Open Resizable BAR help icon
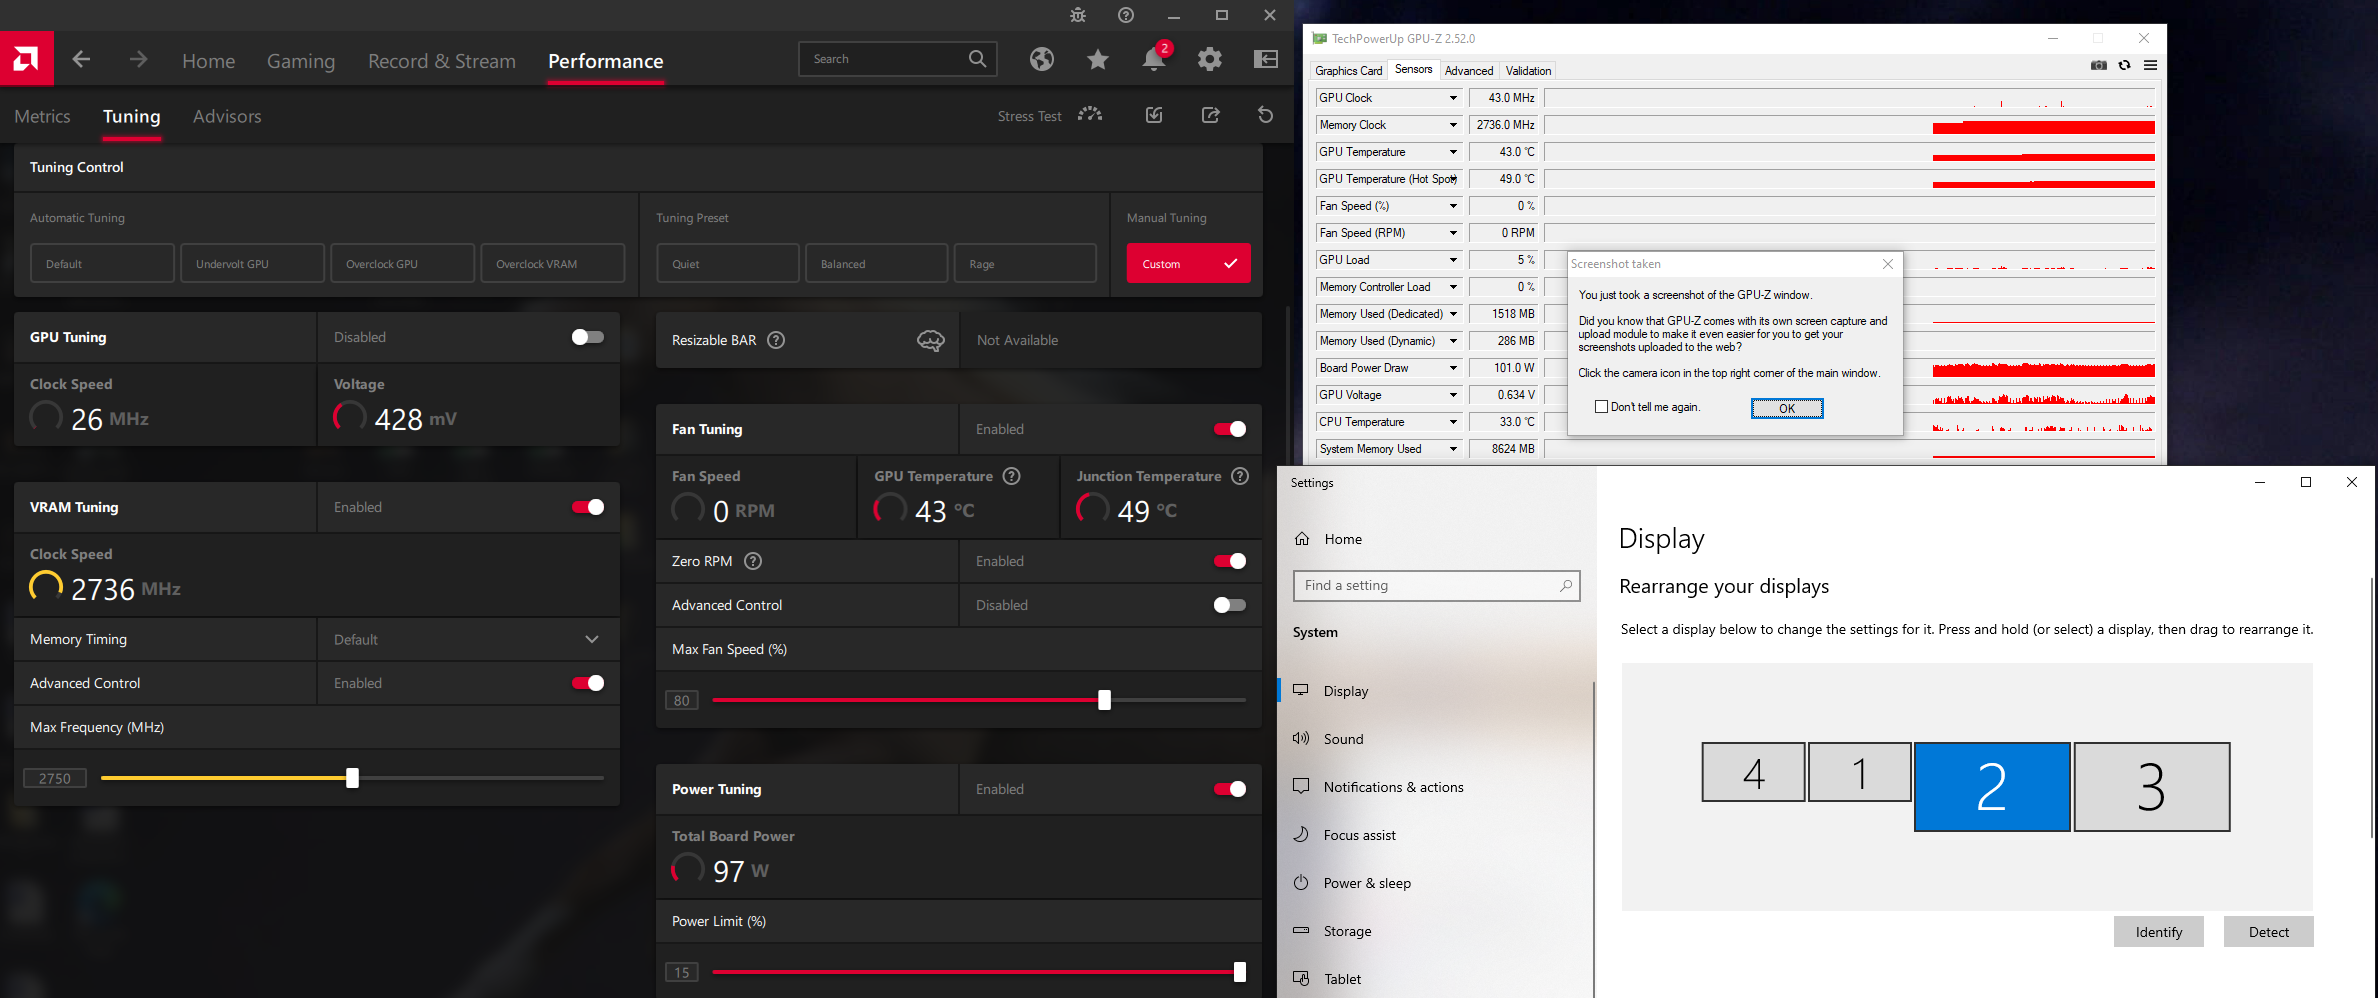The image size is (2378, 998). tap(776, 340)
